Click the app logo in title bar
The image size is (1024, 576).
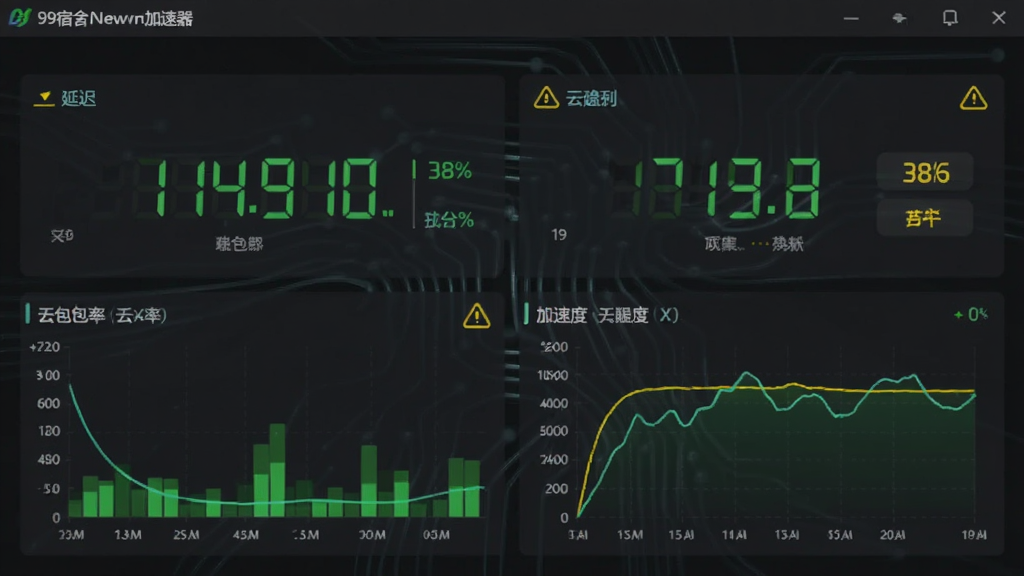pos(20,18)
